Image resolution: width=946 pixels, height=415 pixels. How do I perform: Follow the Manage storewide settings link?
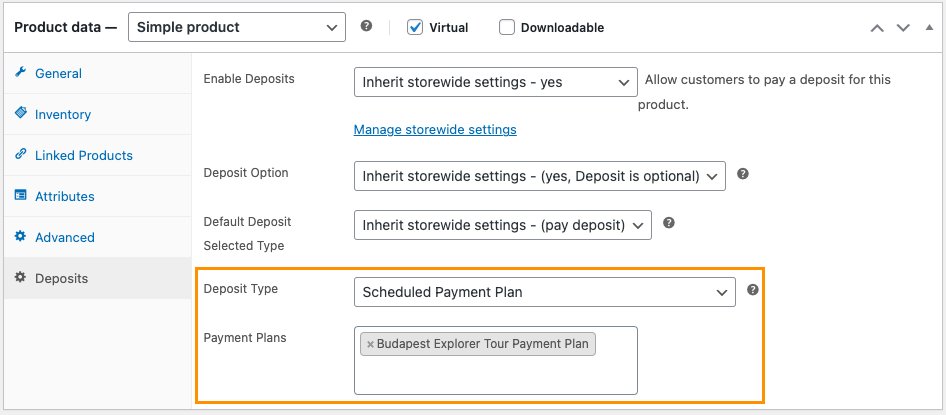coord(435,130)
